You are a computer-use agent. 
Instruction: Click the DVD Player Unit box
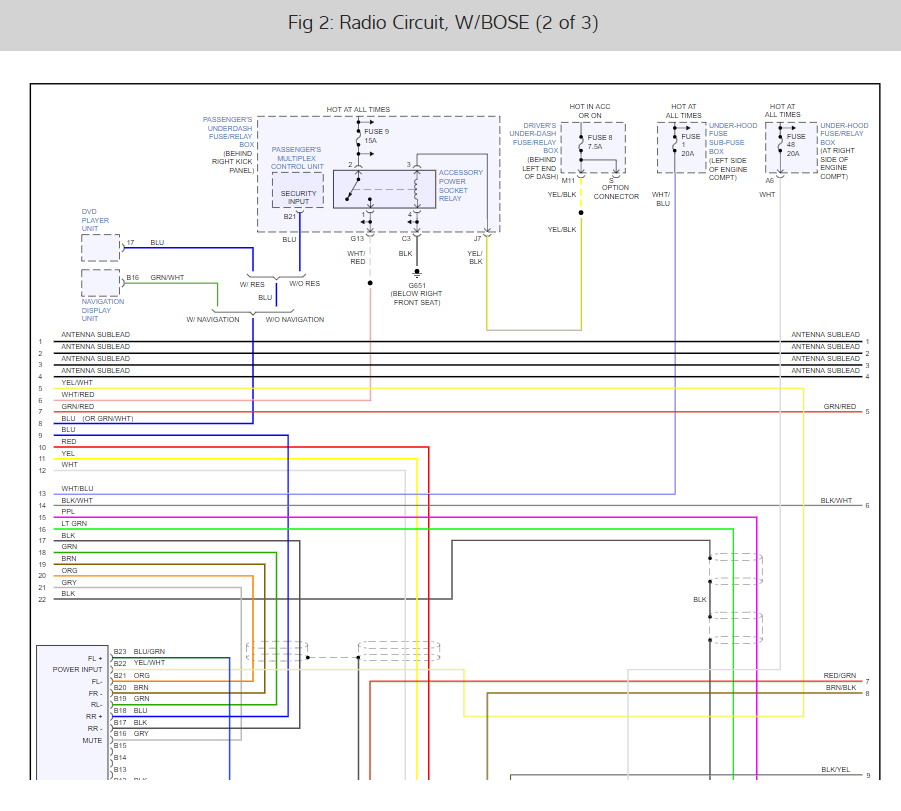point(100,247)
